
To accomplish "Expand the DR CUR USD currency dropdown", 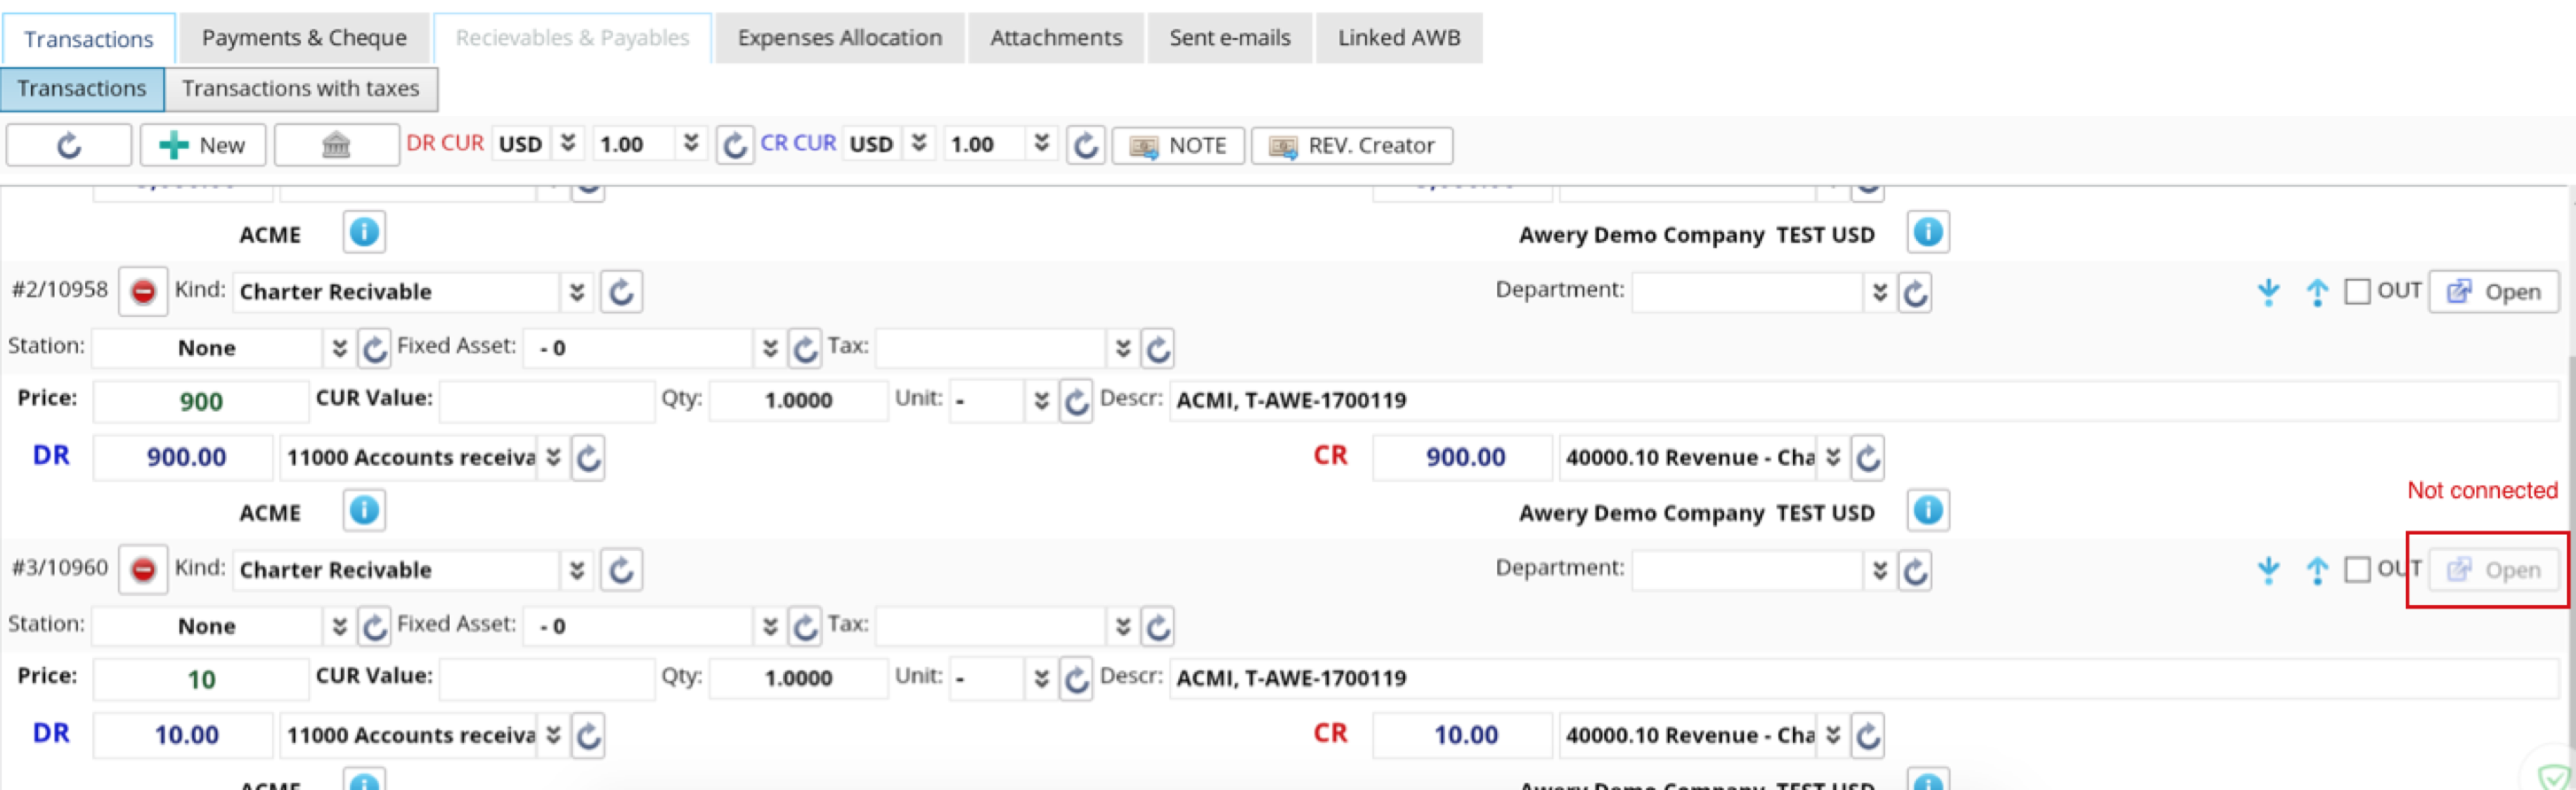I will (x=568, y=143).
